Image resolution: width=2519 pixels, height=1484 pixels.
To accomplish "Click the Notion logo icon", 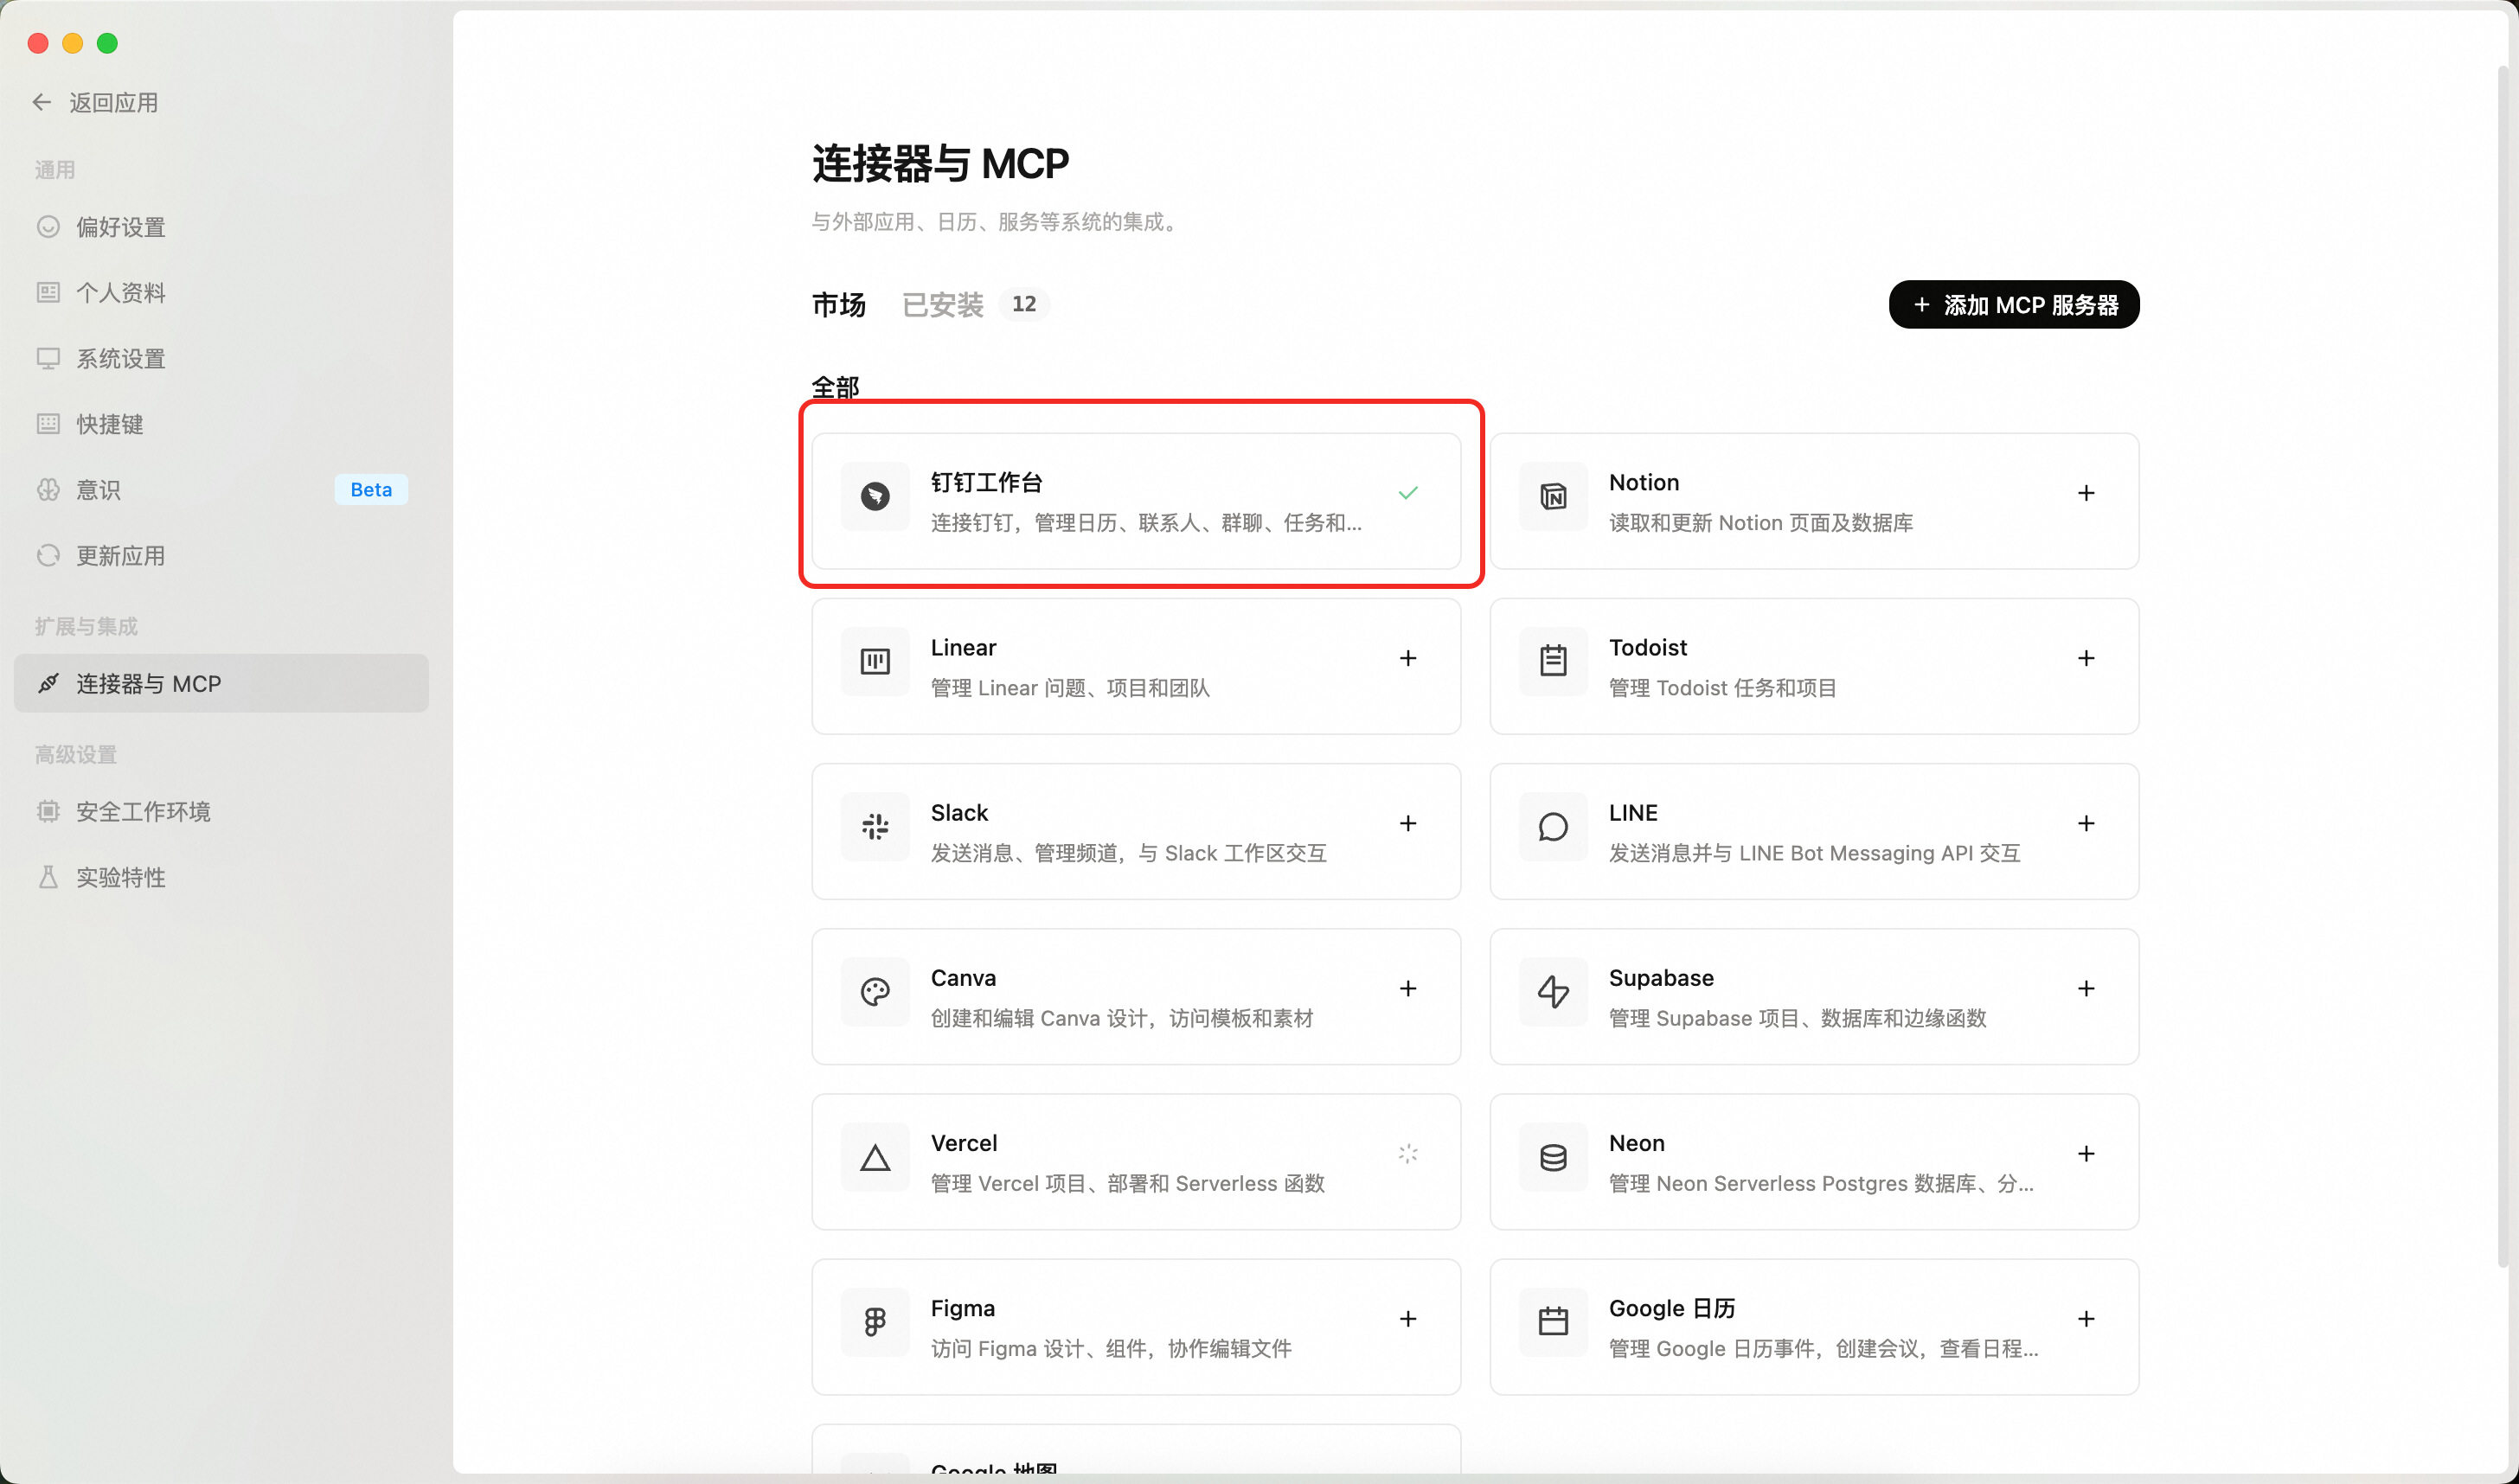I will click(1553, 496).
